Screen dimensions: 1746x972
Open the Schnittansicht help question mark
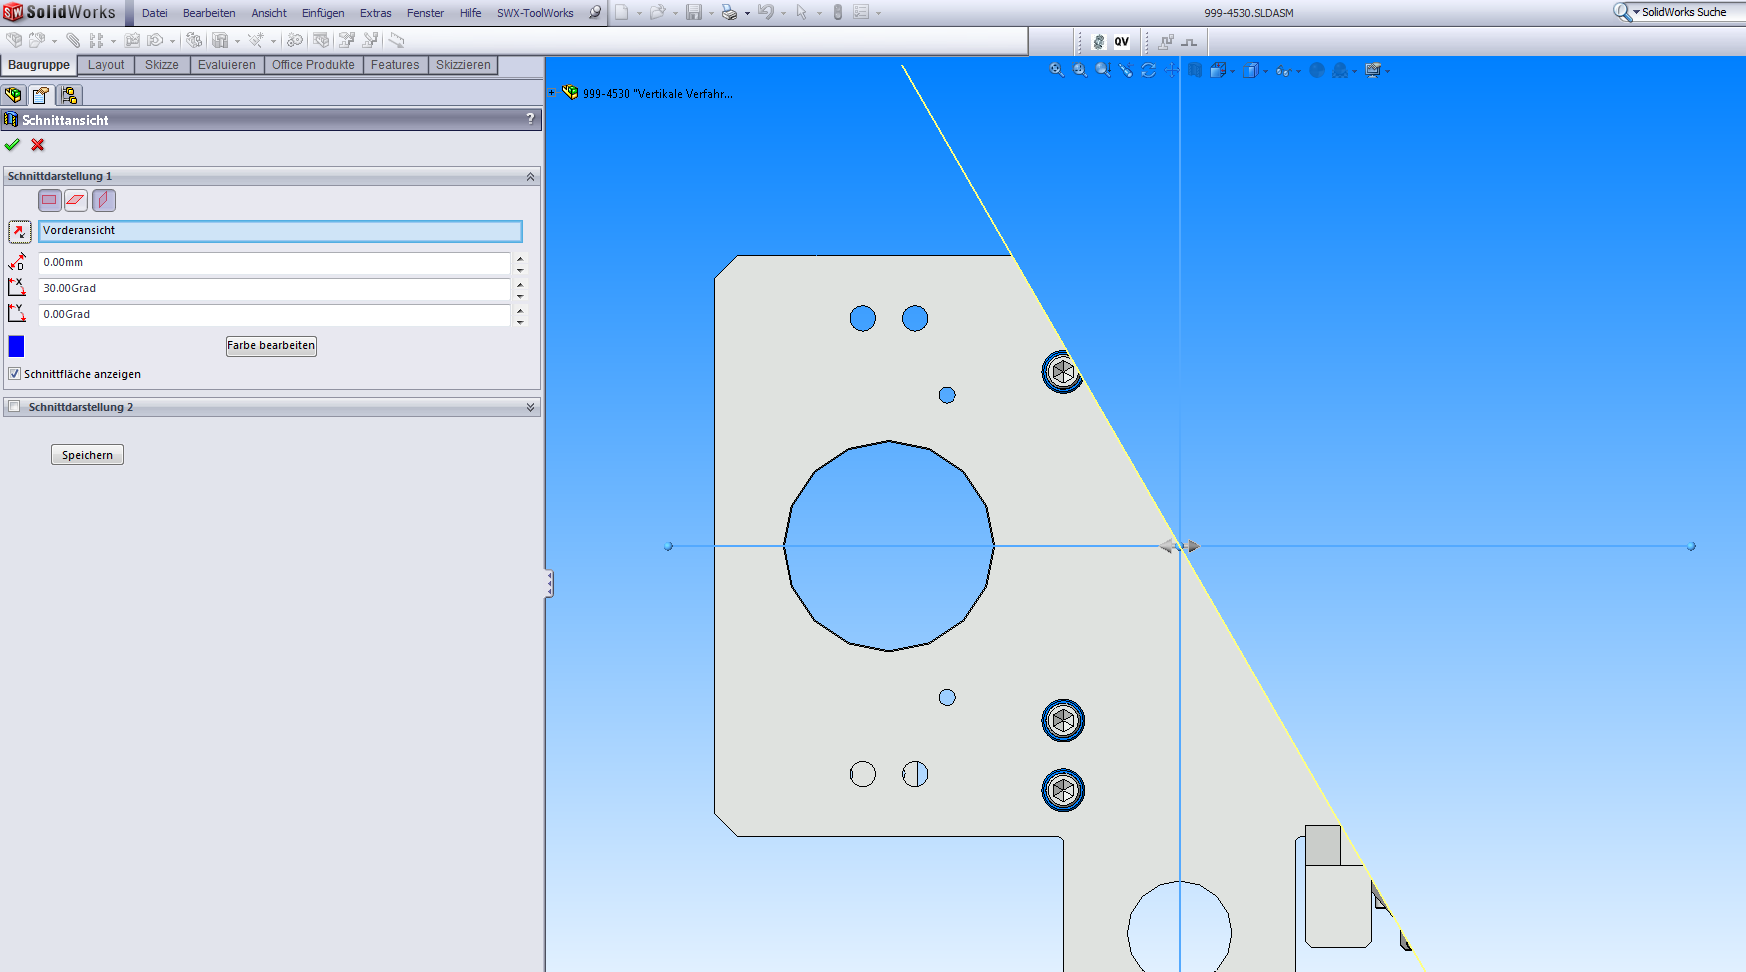pyautogui.click(x=530, y=119)
